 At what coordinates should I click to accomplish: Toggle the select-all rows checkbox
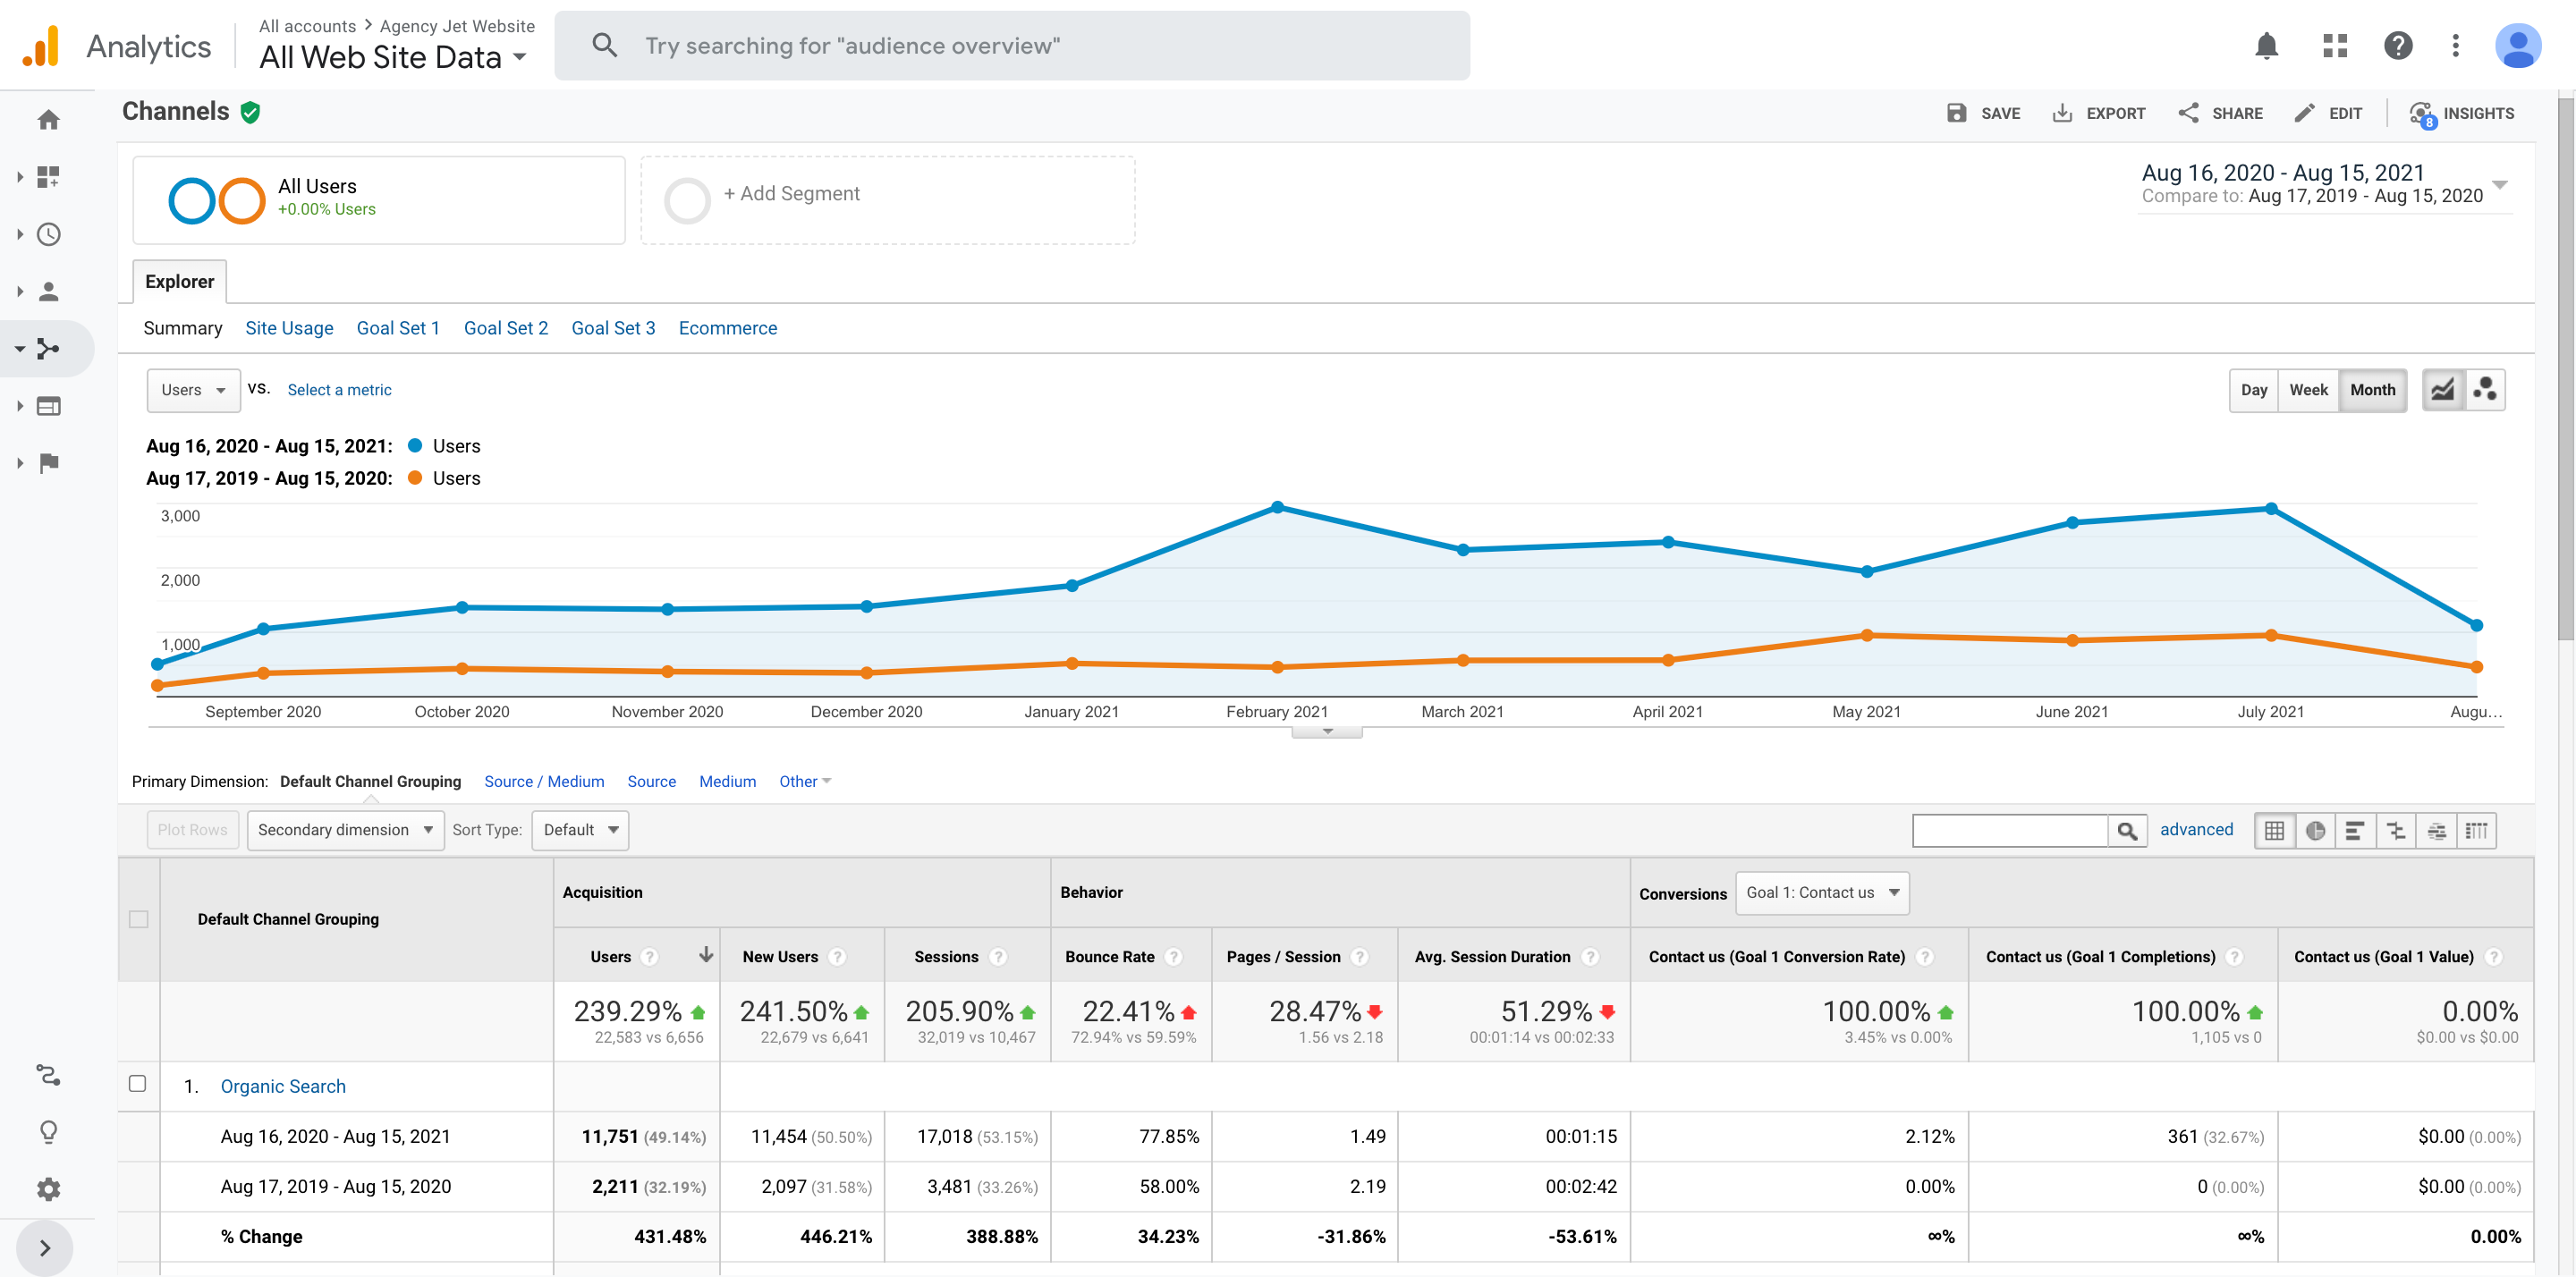click(x=139, y=919)
